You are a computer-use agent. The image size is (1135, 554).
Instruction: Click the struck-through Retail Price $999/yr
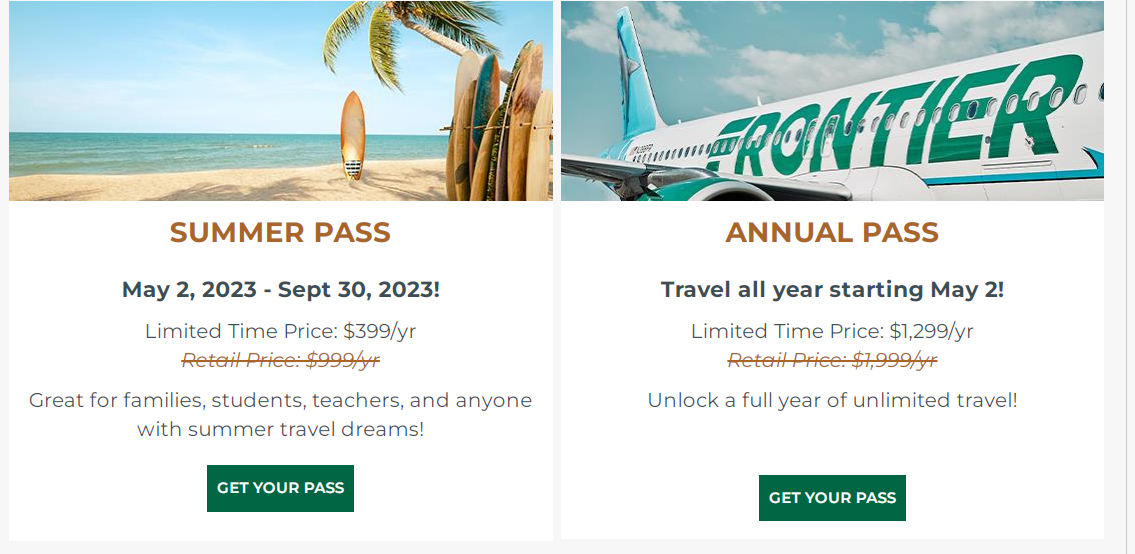point(281,360)
